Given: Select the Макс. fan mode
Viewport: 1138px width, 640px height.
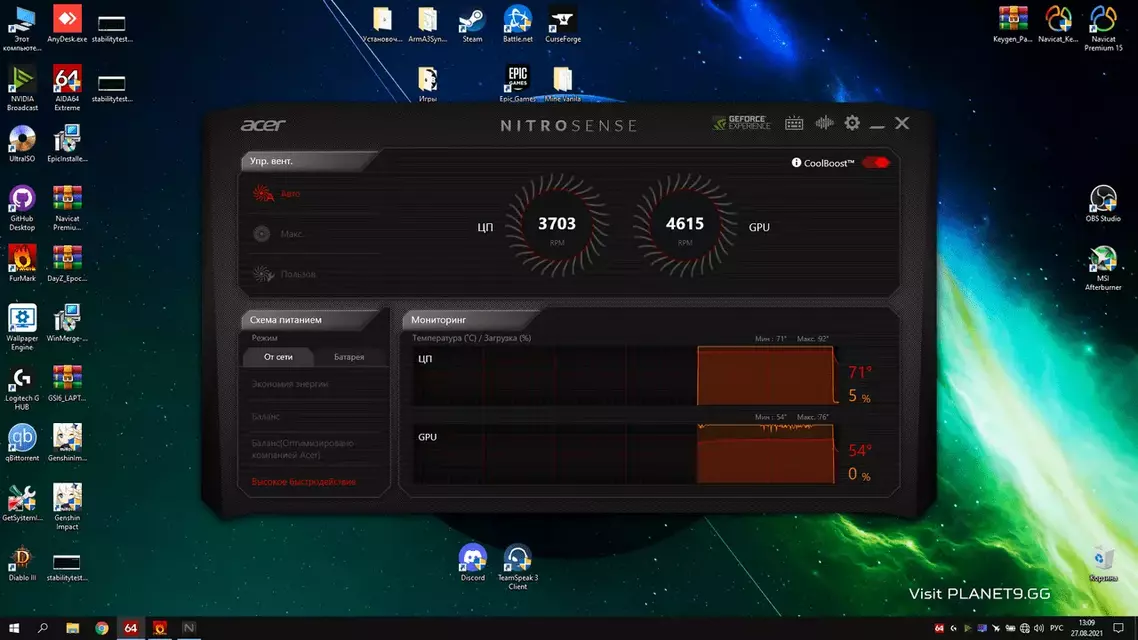Looking at the screenshot, I should tap(279, 234).
